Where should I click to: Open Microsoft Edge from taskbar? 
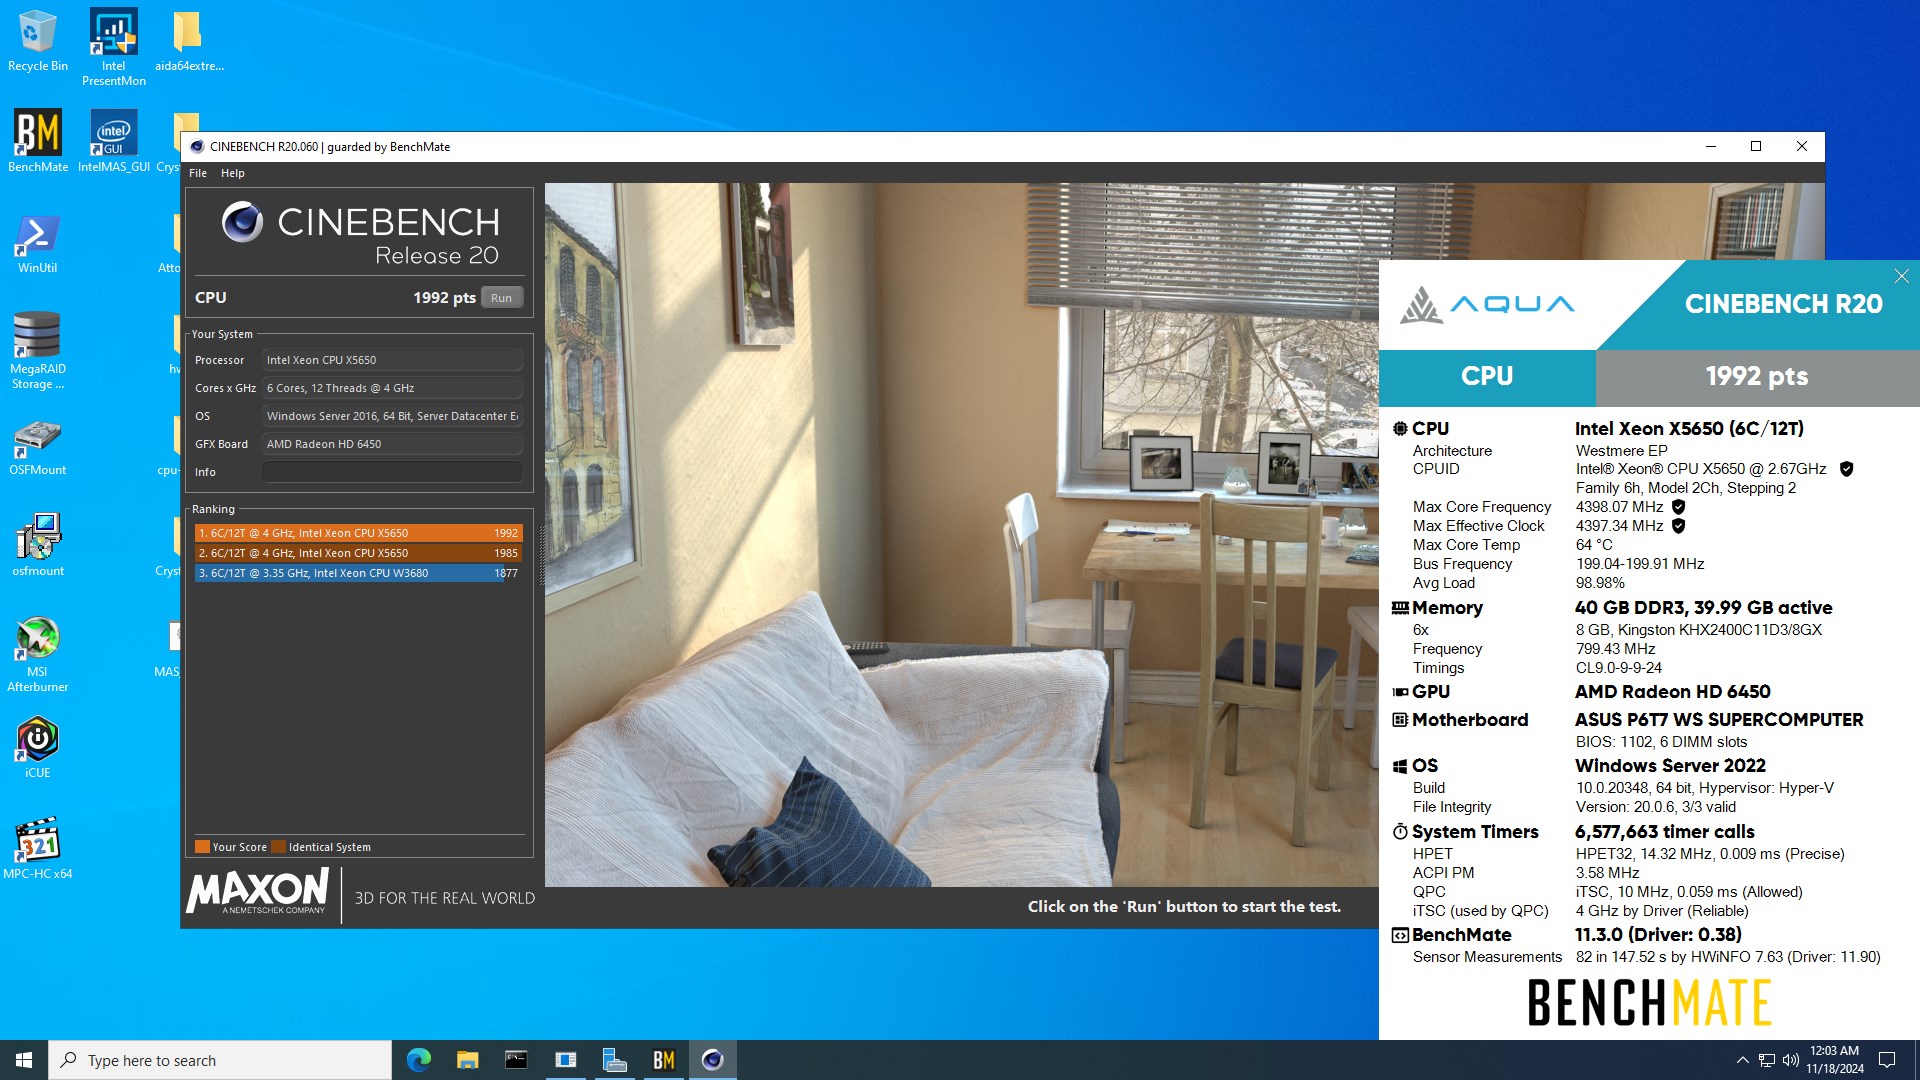coord(418,1060)
